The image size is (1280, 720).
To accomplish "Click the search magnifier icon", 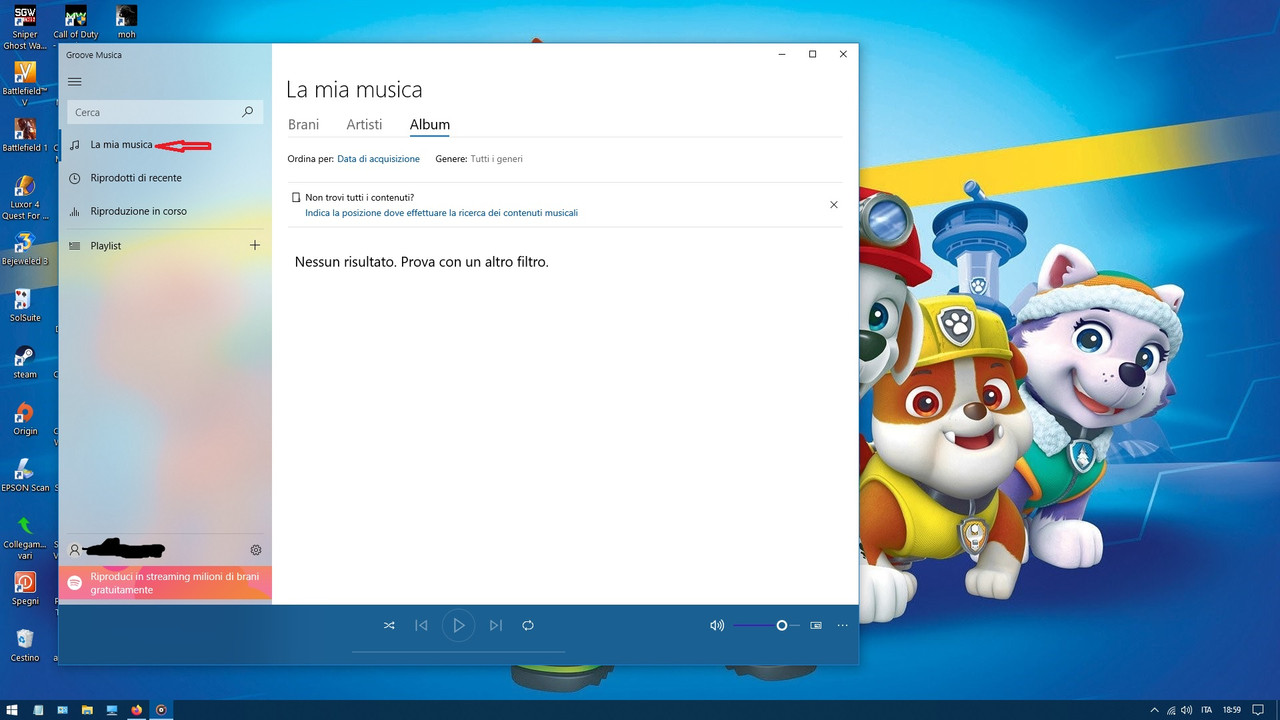I will click(248, 112).
